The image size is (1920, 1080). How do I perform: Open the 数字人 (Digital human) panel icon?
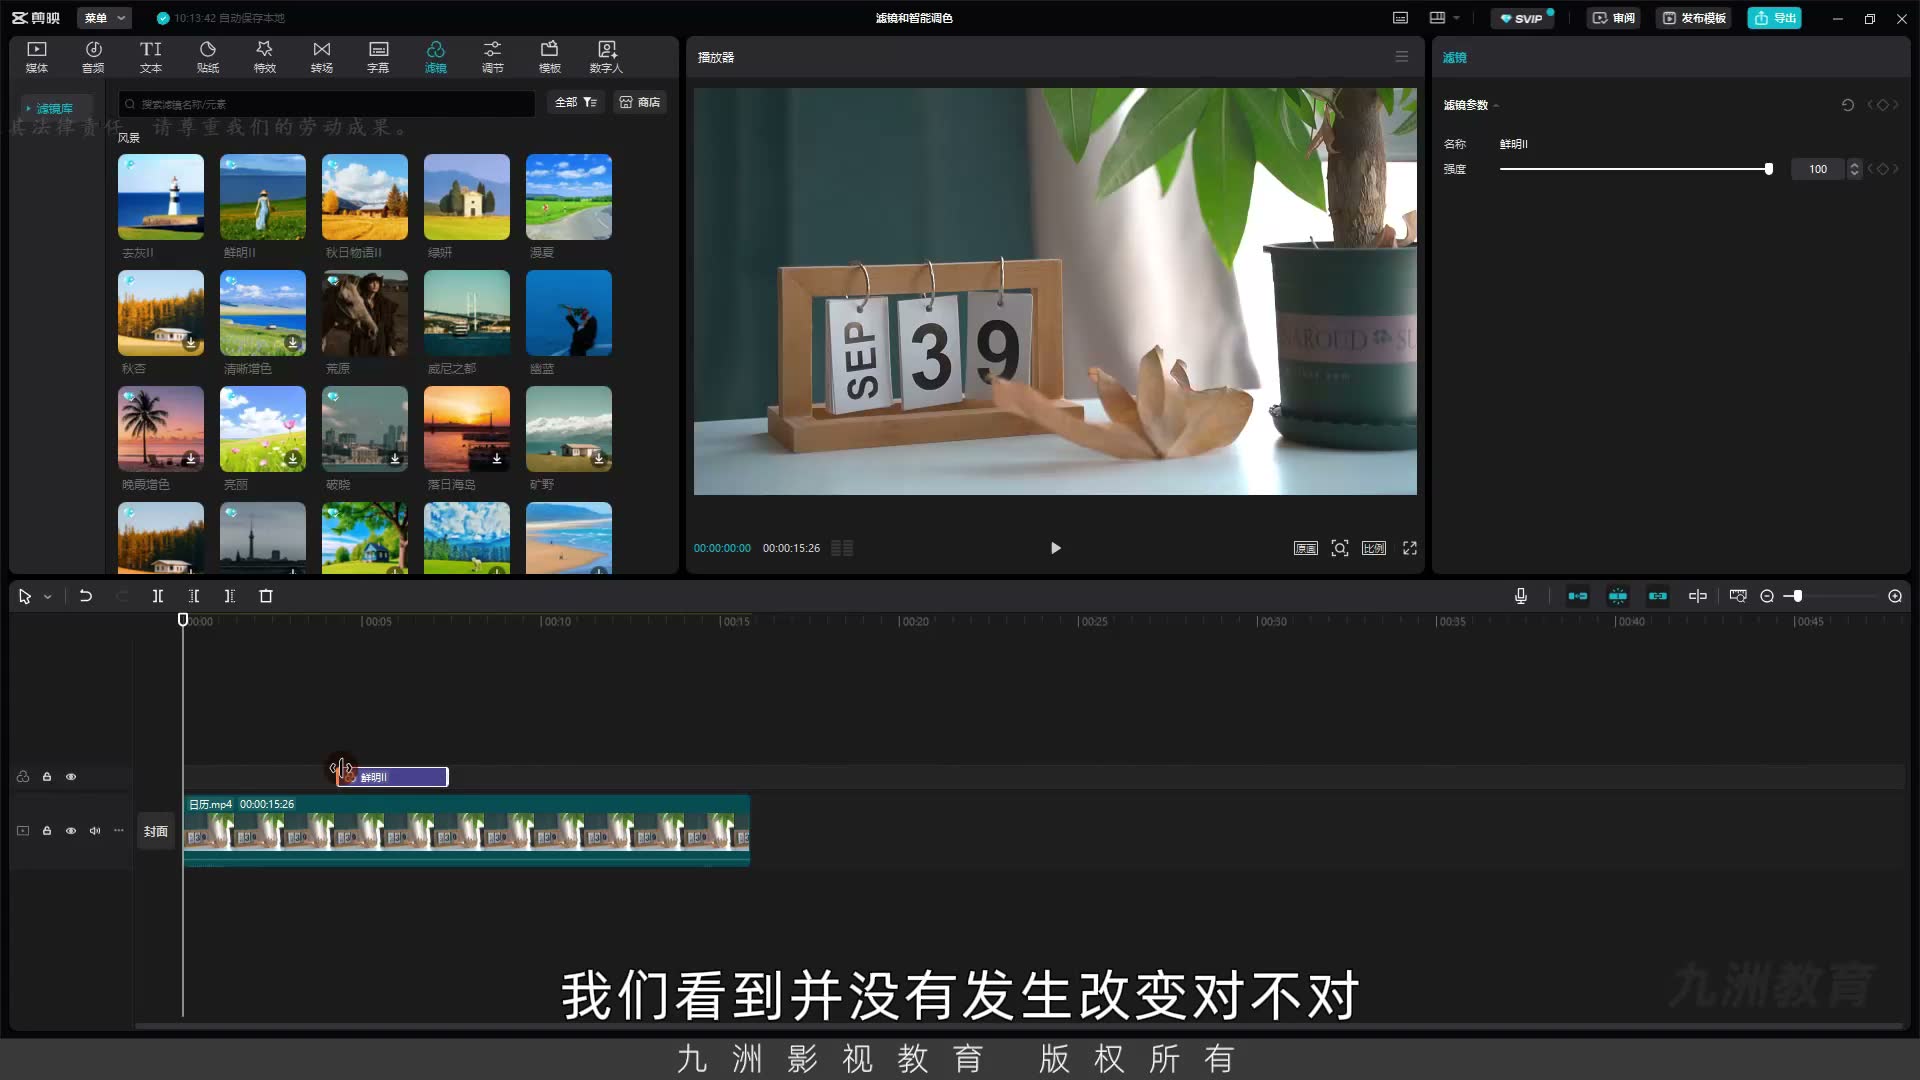(606, 57)
